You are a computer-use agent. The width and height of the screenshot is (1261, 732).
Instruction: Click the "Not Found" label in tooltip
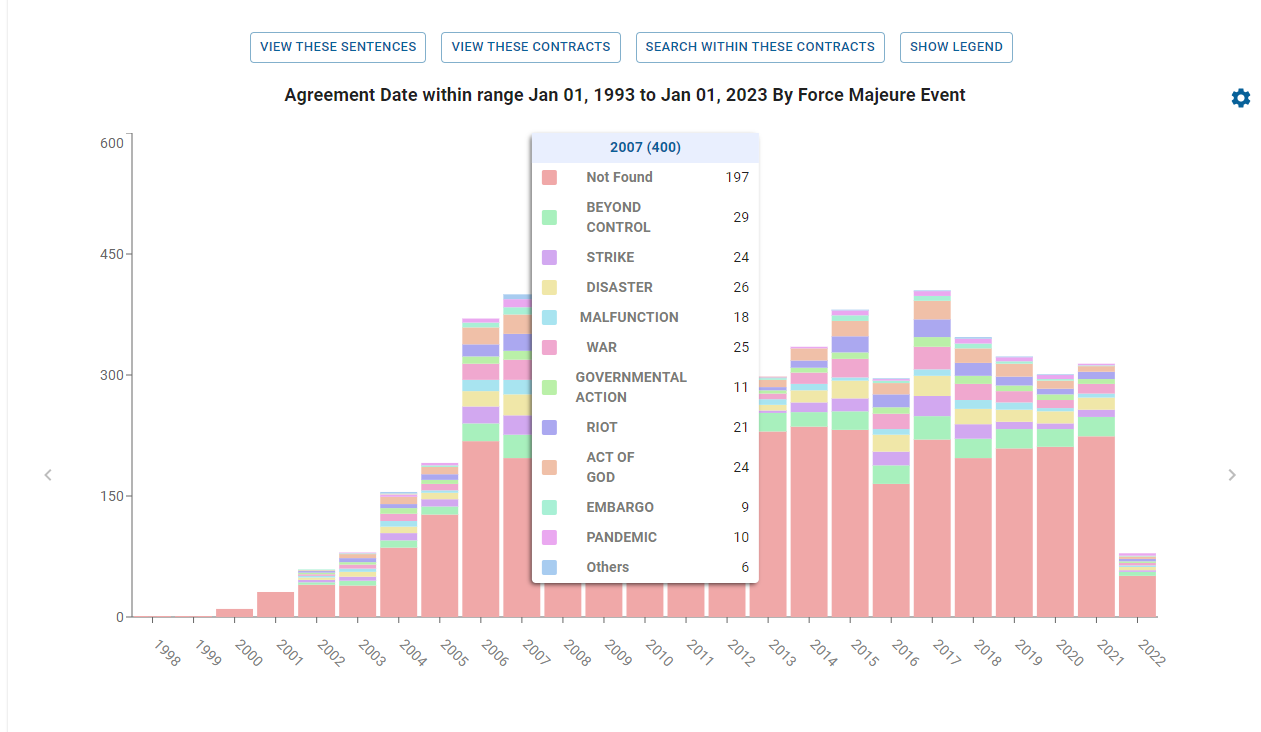(x=619, y=177)
